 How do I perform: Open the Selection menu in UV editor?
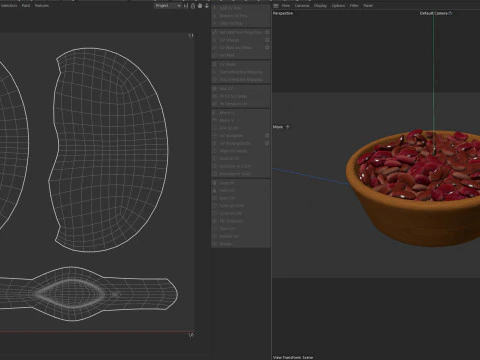[x=9, y=6]
